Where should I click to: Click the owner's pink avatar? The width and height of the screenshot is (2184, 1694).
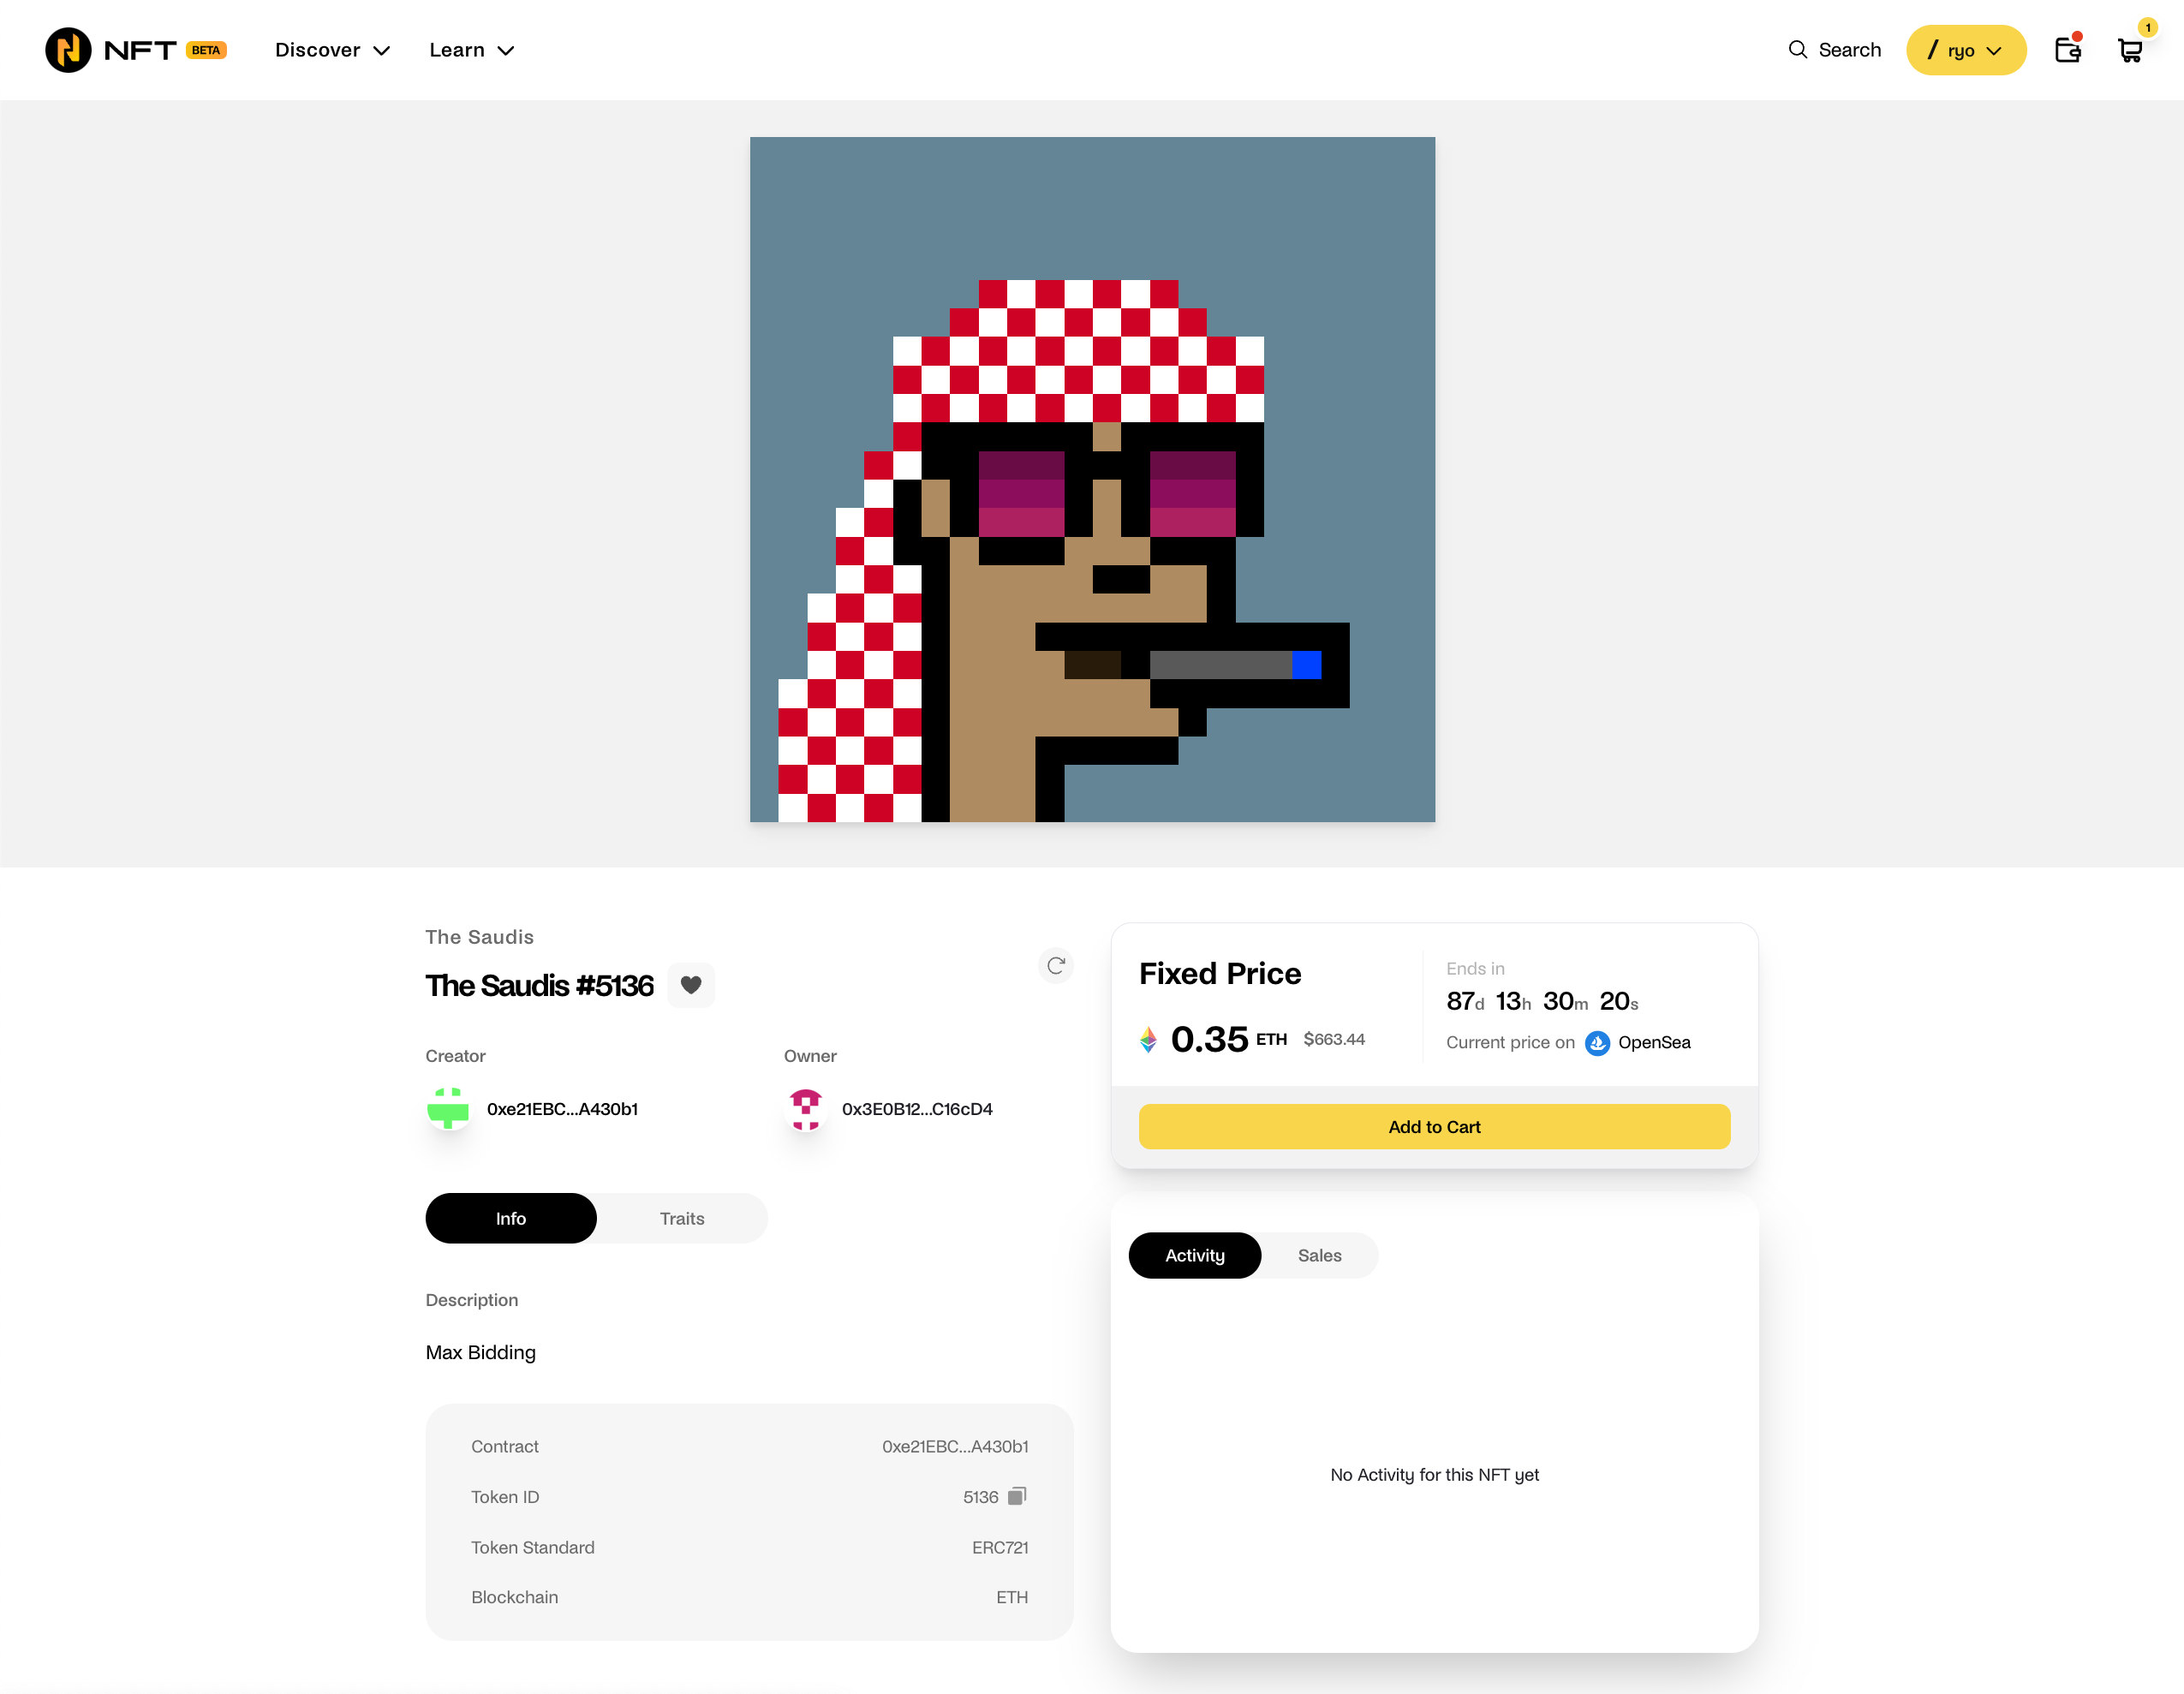[805, 1108]
